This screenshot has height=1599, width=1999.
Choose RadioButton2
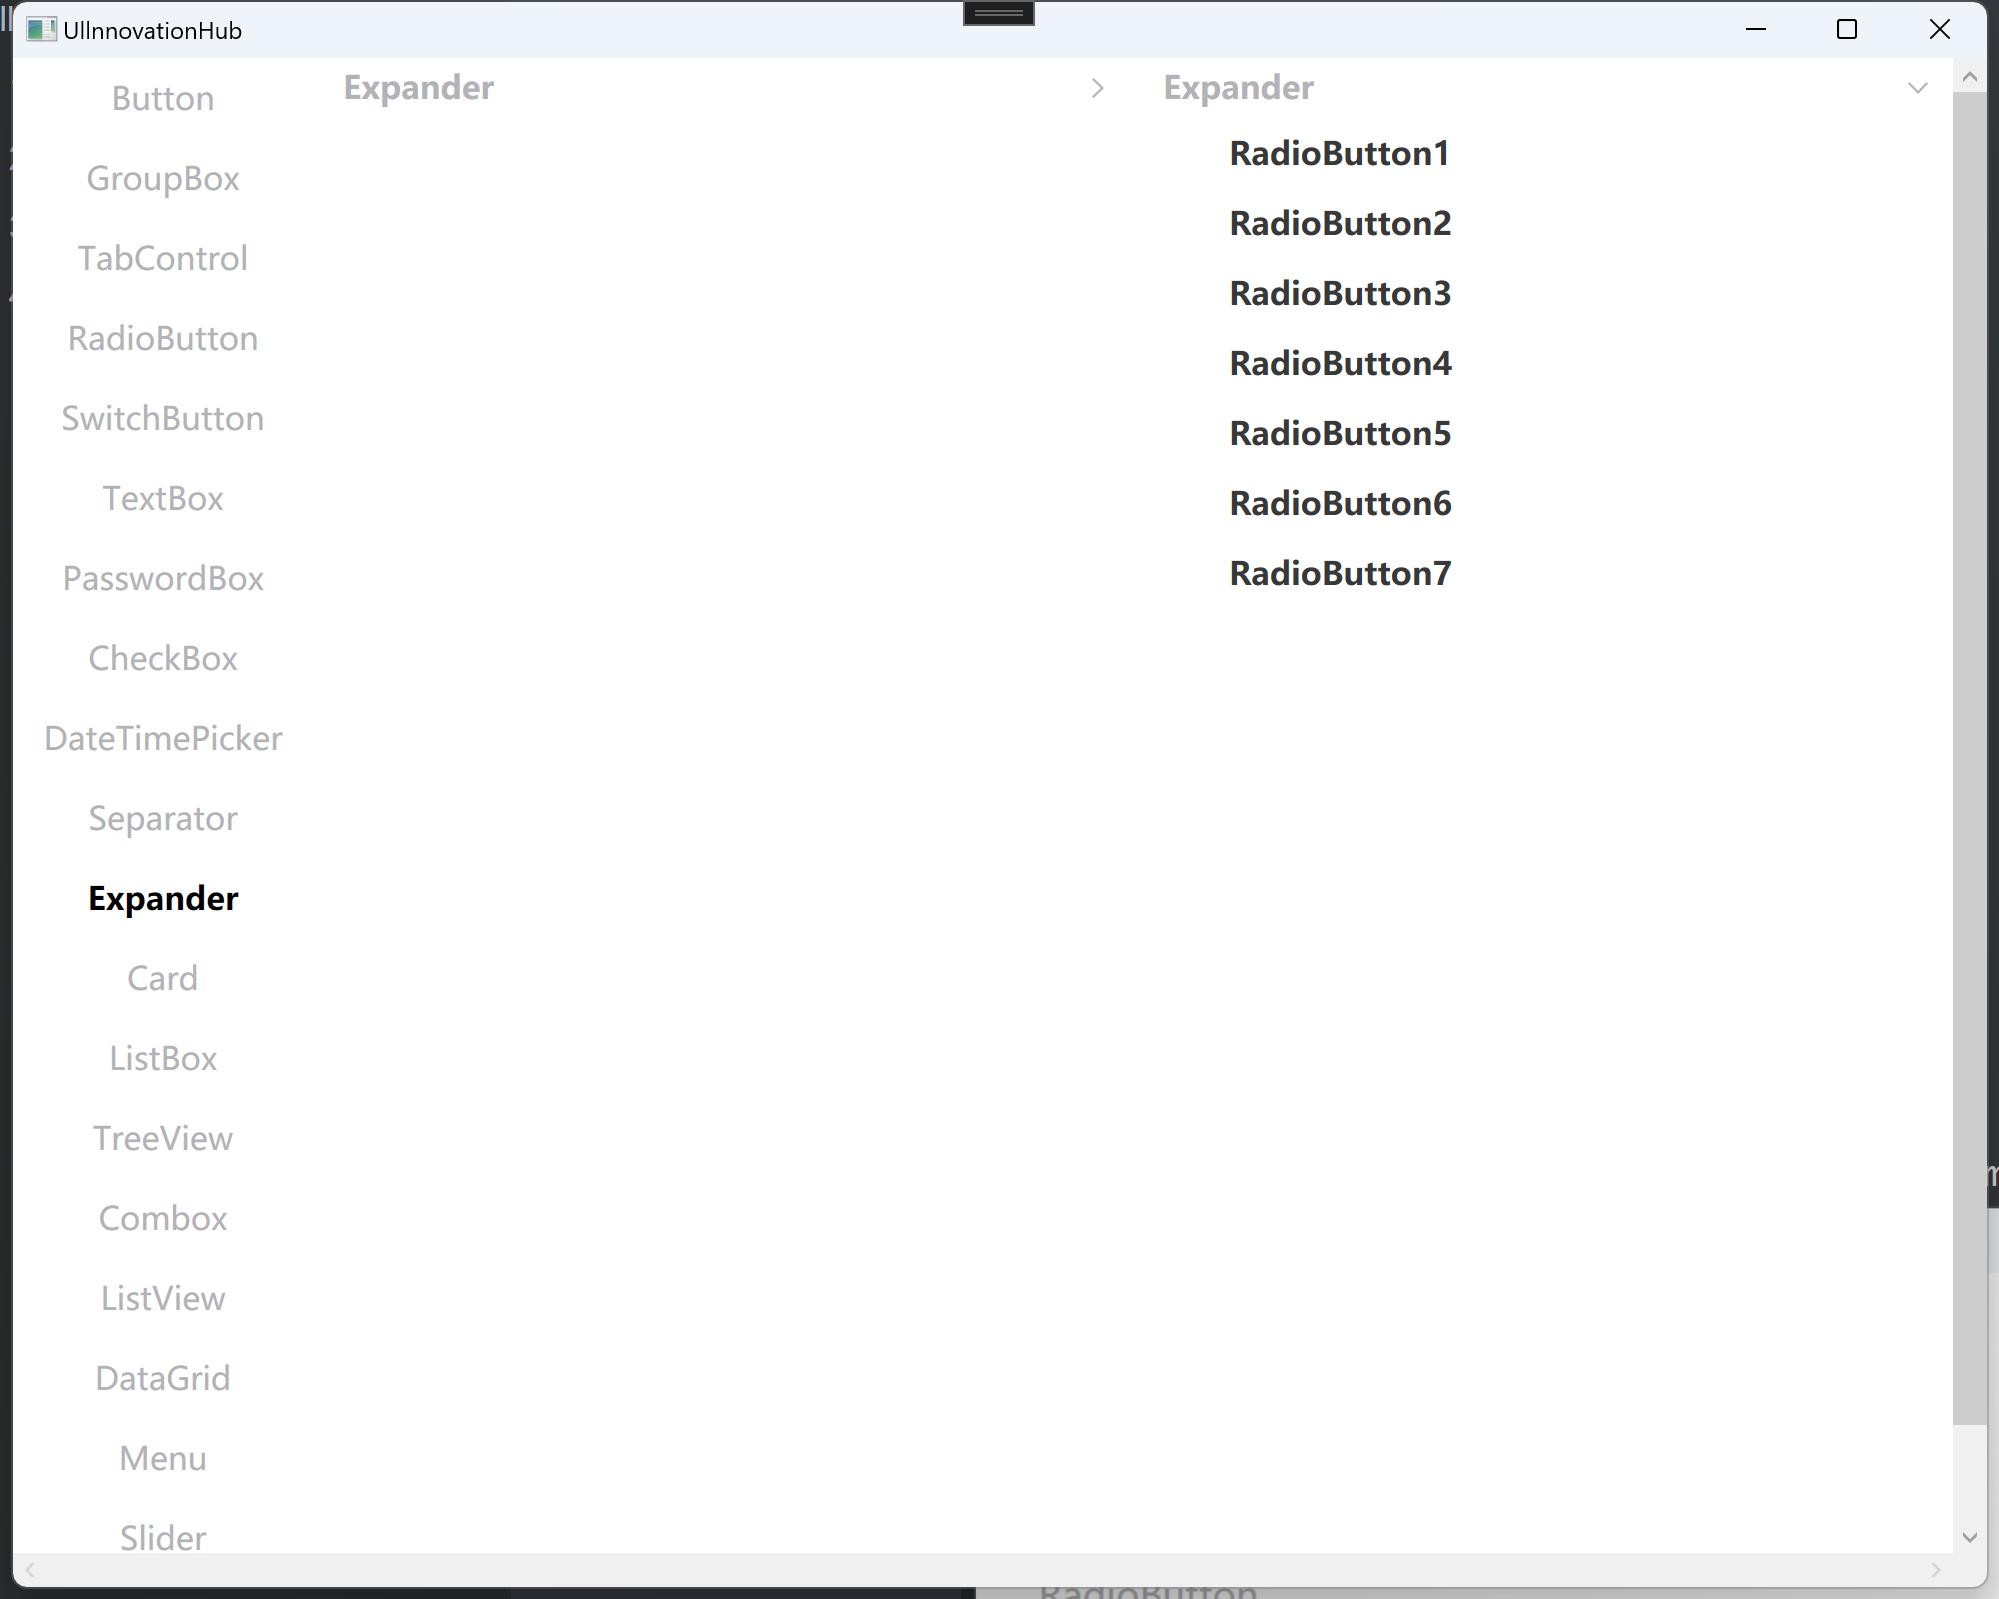point(1340,223)
